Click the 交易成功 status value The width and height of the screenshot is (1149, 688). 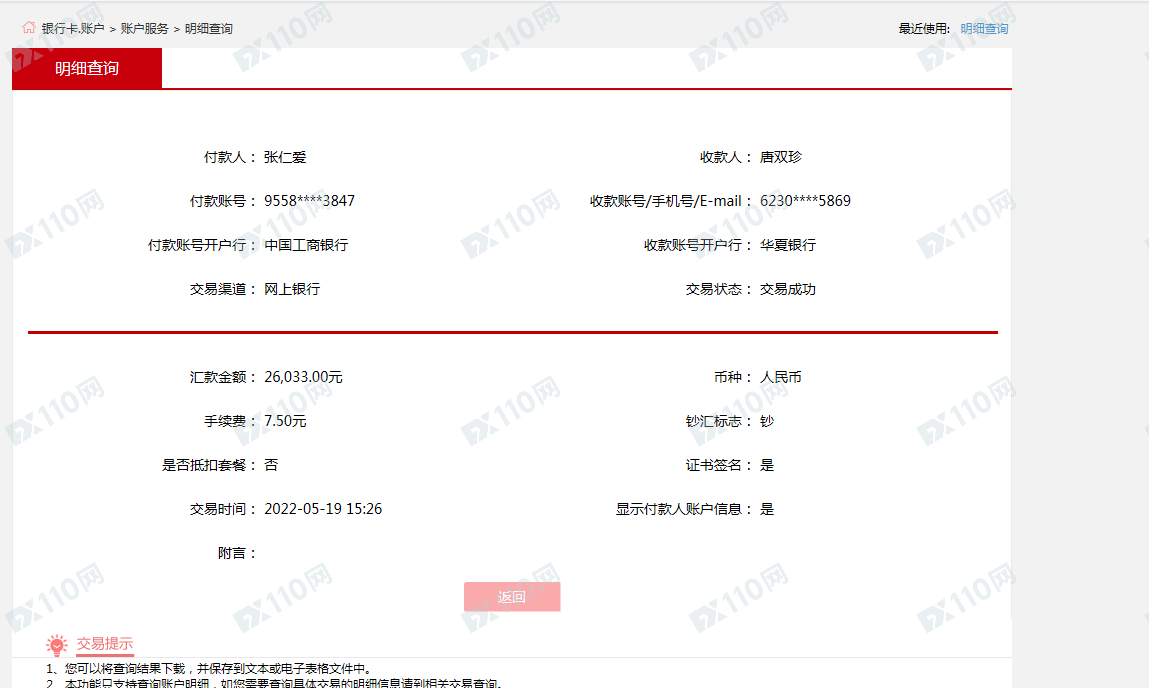pyautogui.click(x=788, y=289)
